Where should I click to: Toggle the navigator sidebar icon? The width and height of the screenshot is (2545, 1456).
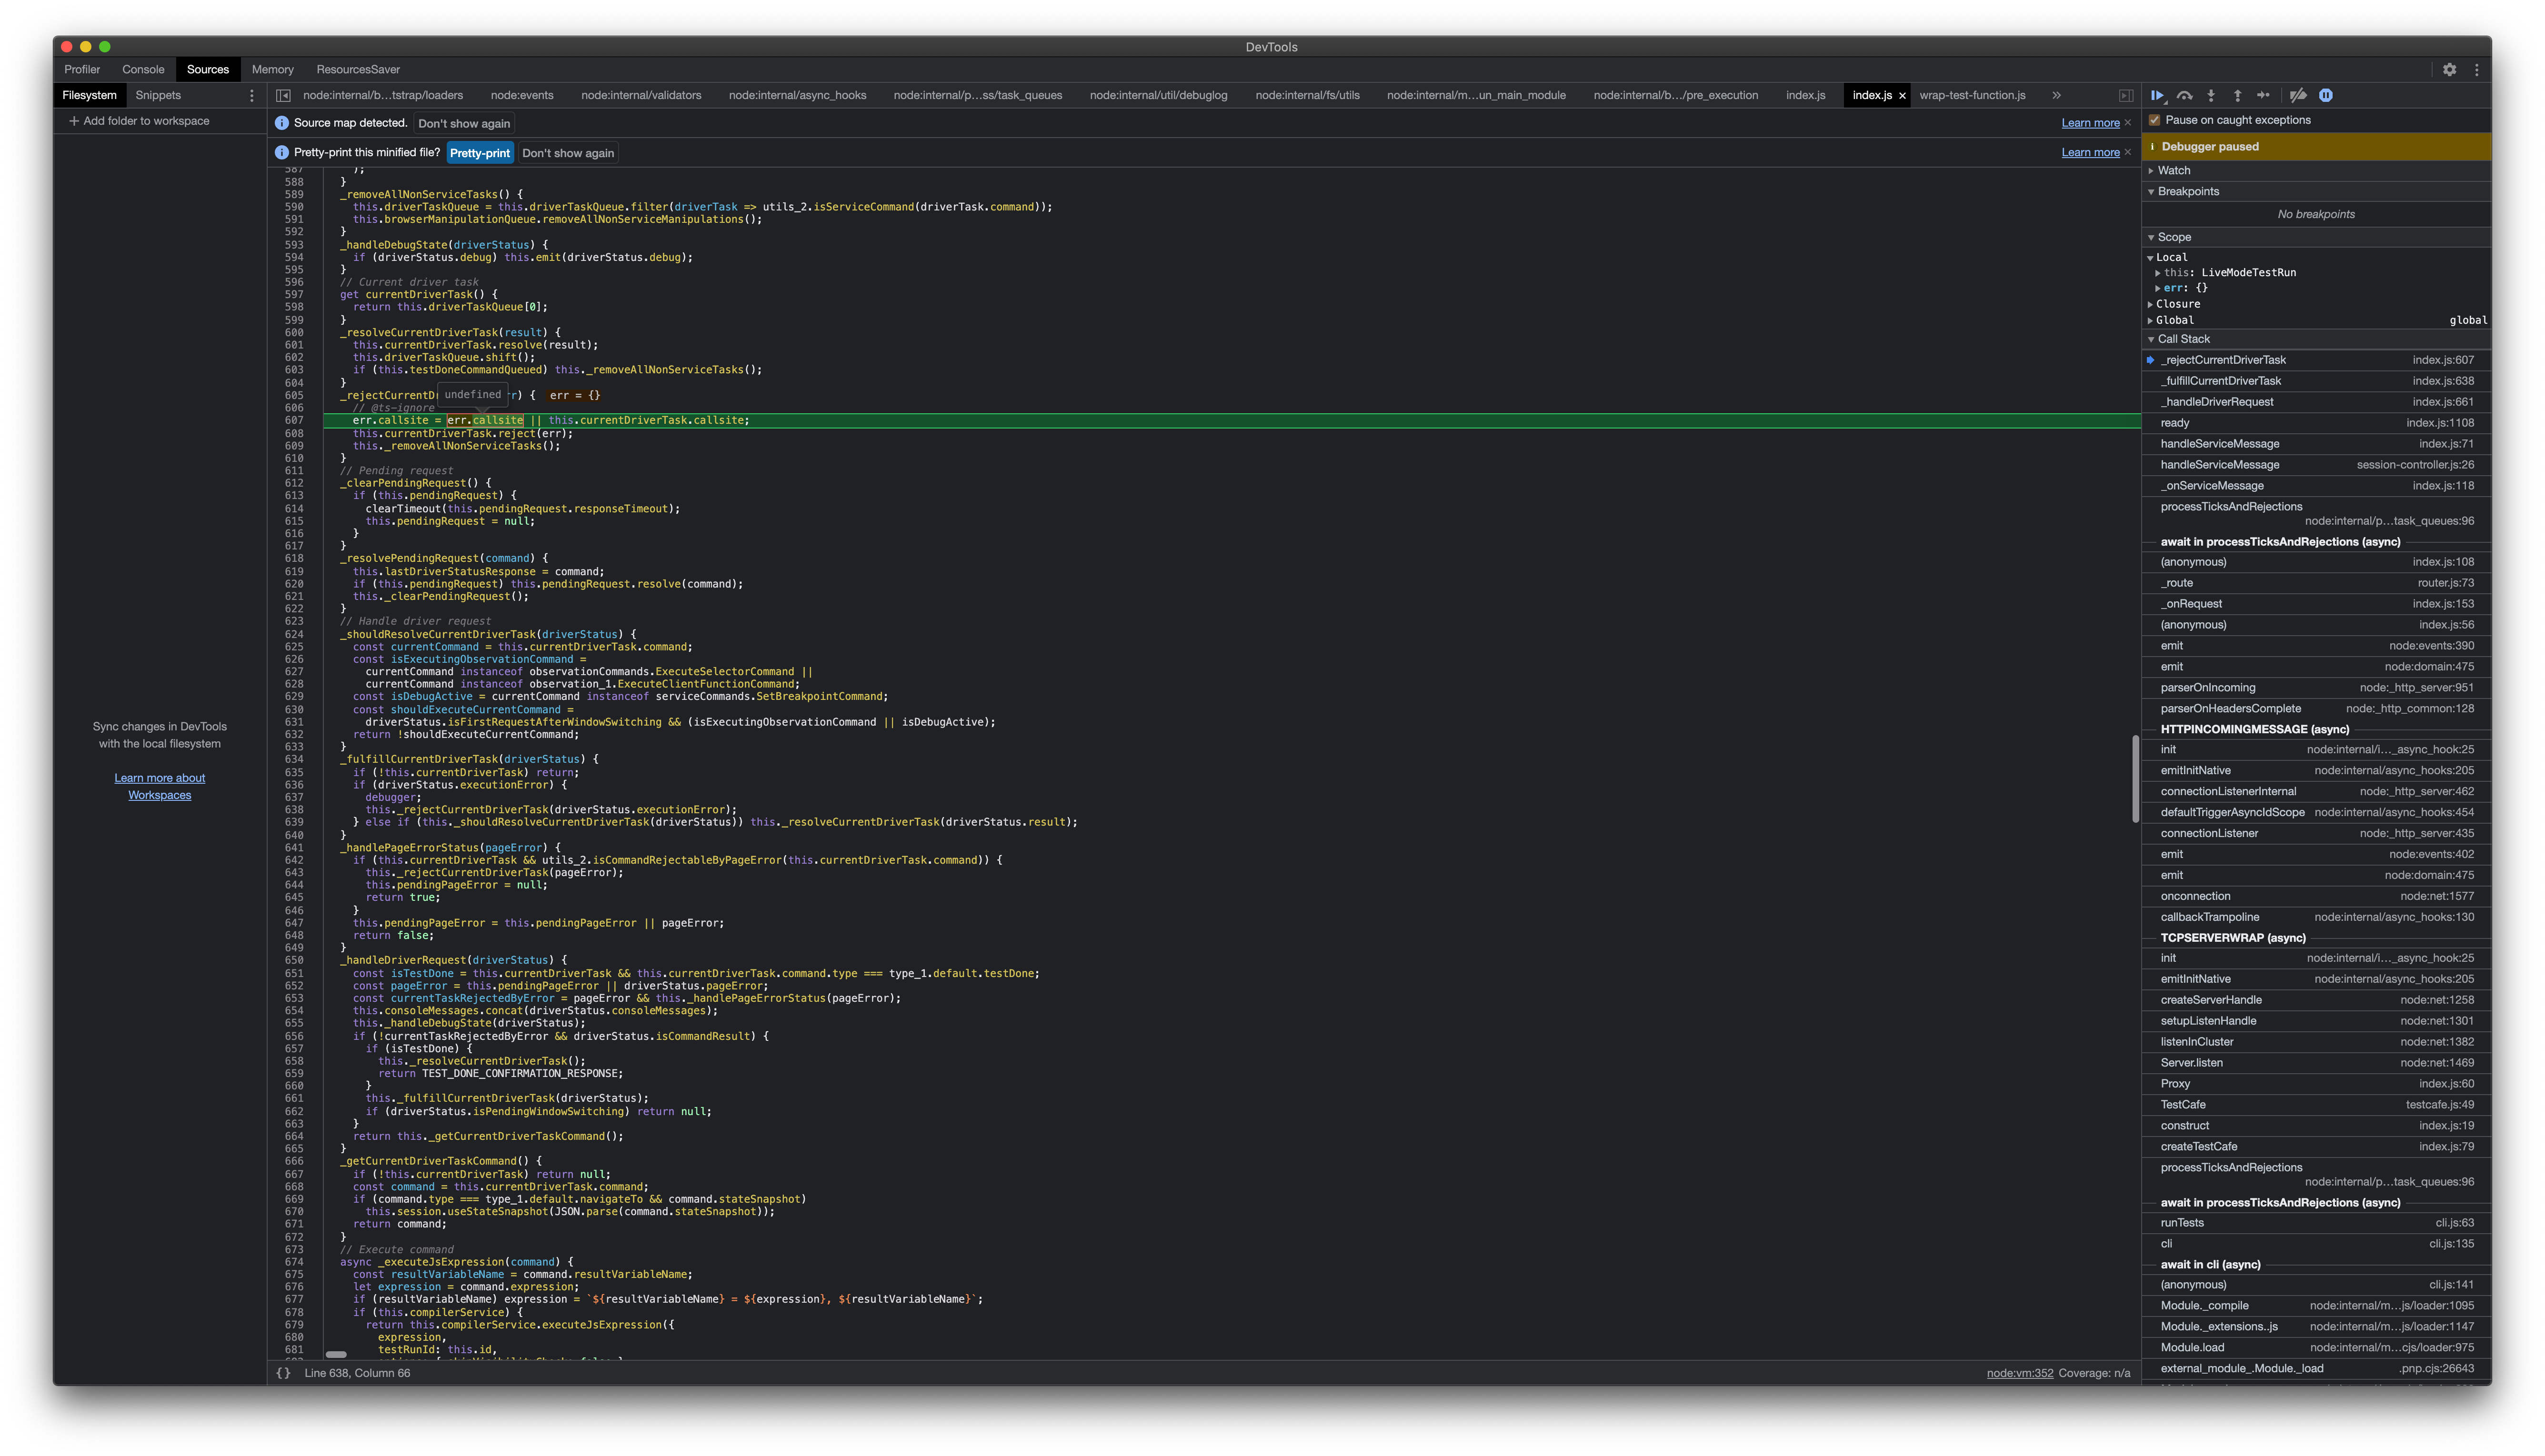[x=283, y=96]
